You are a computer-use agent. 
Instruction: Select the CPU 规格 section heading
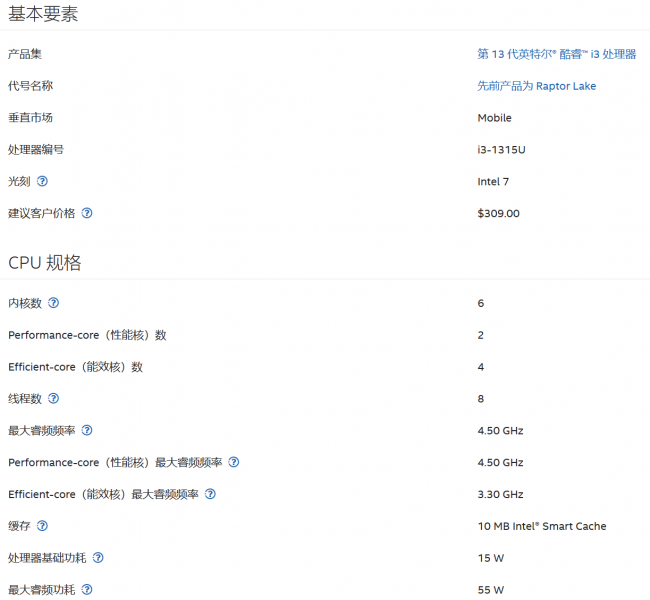(45, 263)
